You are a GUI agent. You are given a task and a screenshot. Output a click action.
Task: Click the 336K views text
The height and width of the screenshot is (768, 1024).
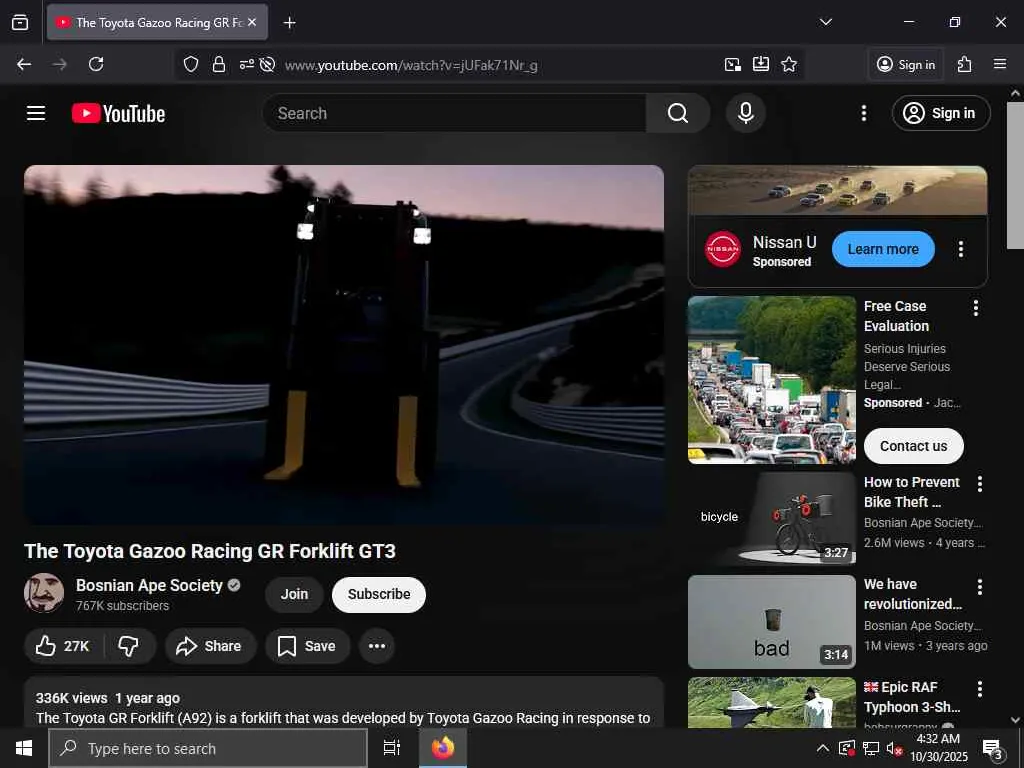click(x=71, y=698)
